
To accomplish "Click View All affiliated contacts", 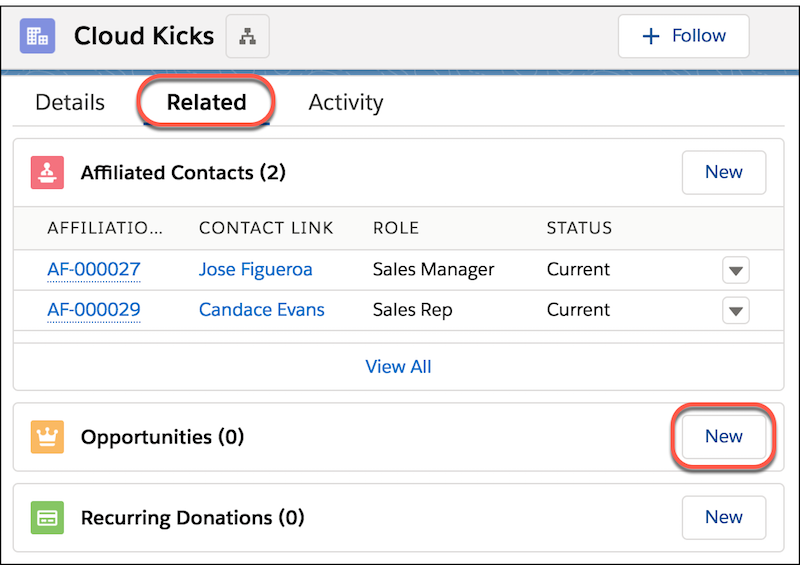I will [398, 366].
